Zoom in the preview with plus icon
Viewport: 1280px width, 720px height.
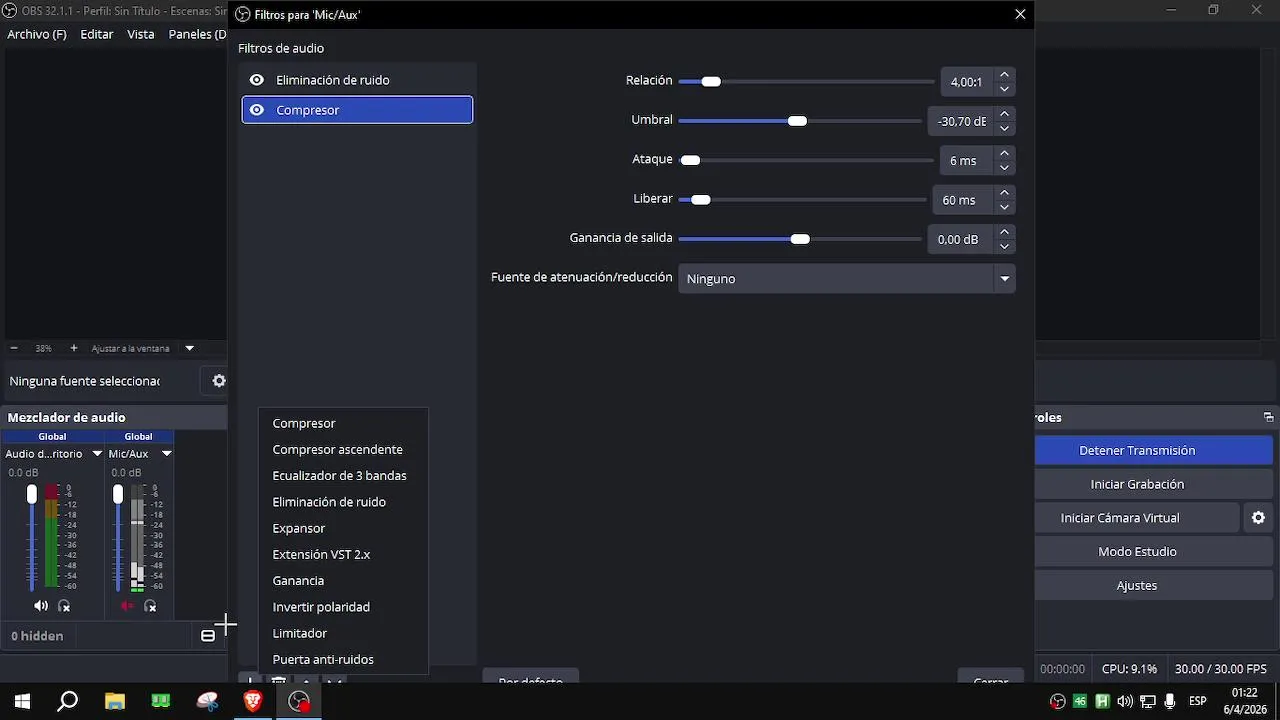[x=73, y=348]
